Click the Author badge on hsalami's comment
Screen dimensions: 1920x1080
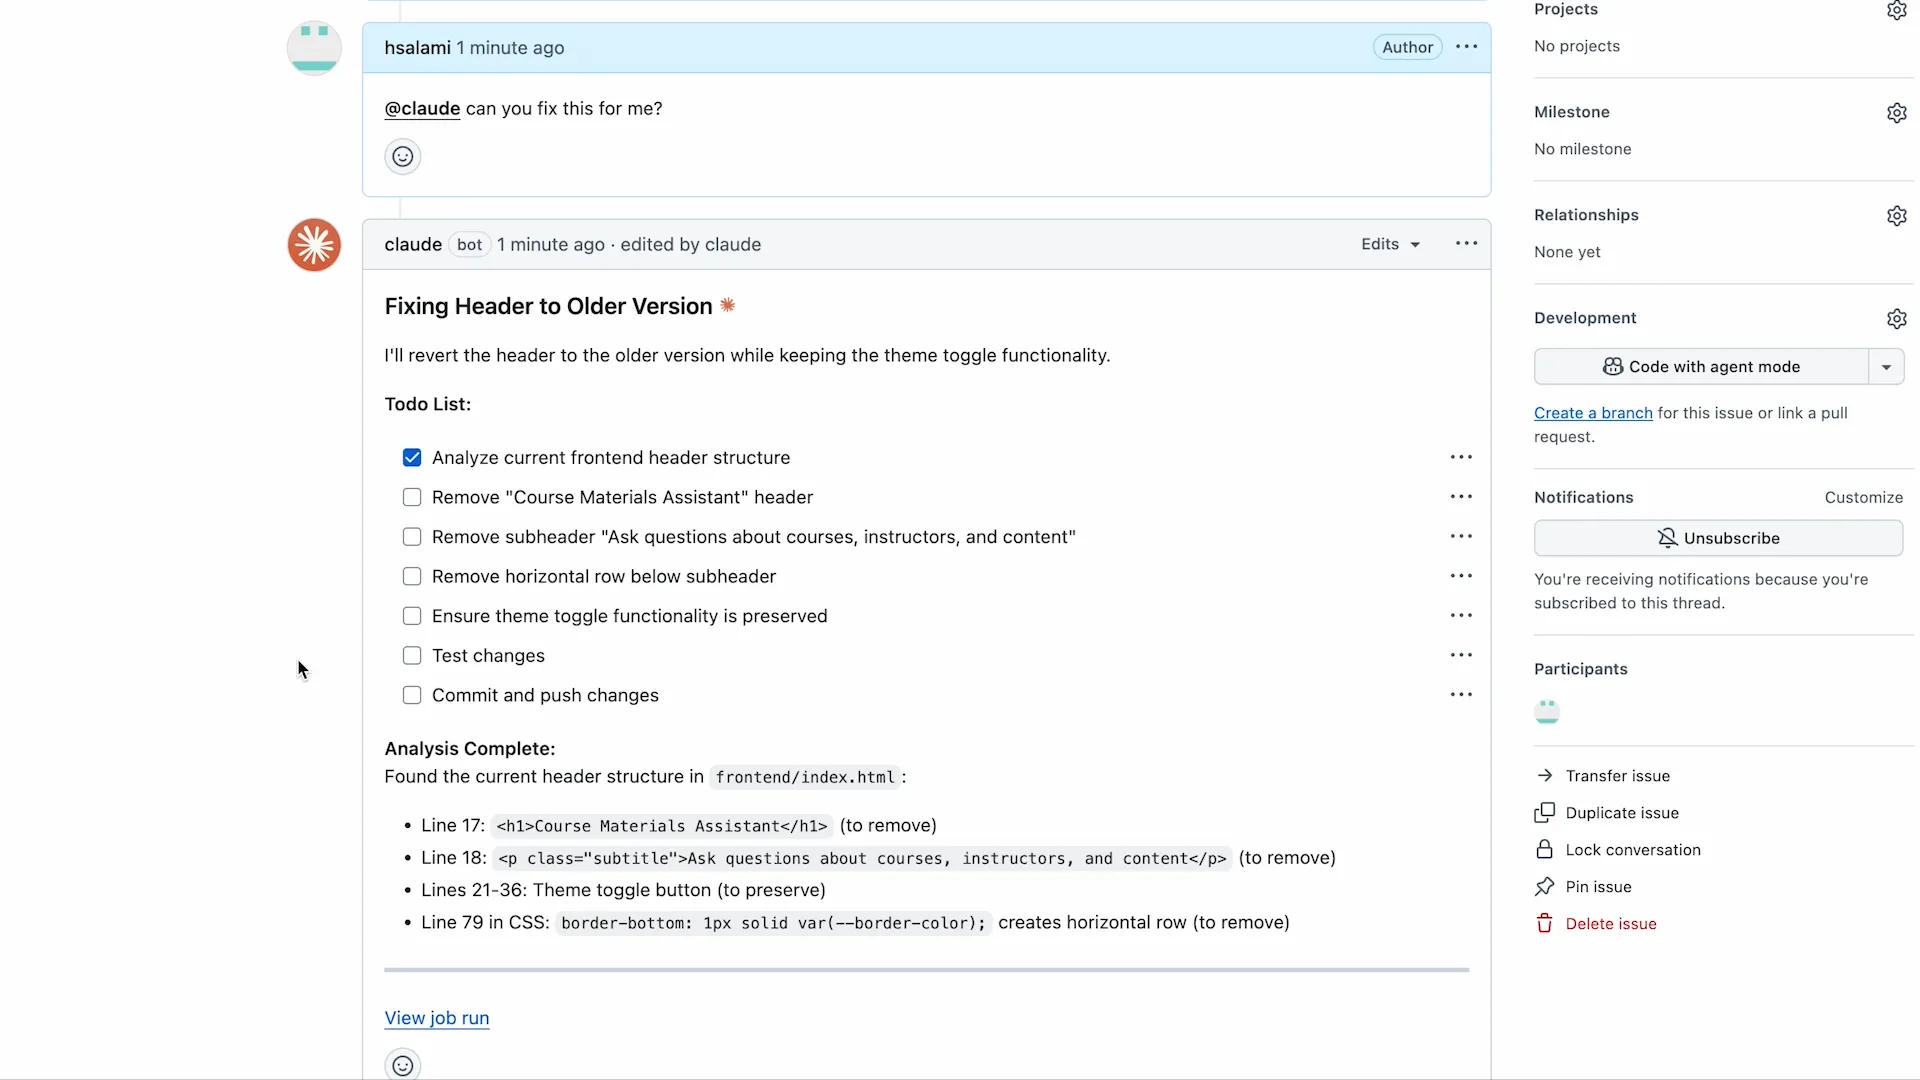(x=1407, y=47)
